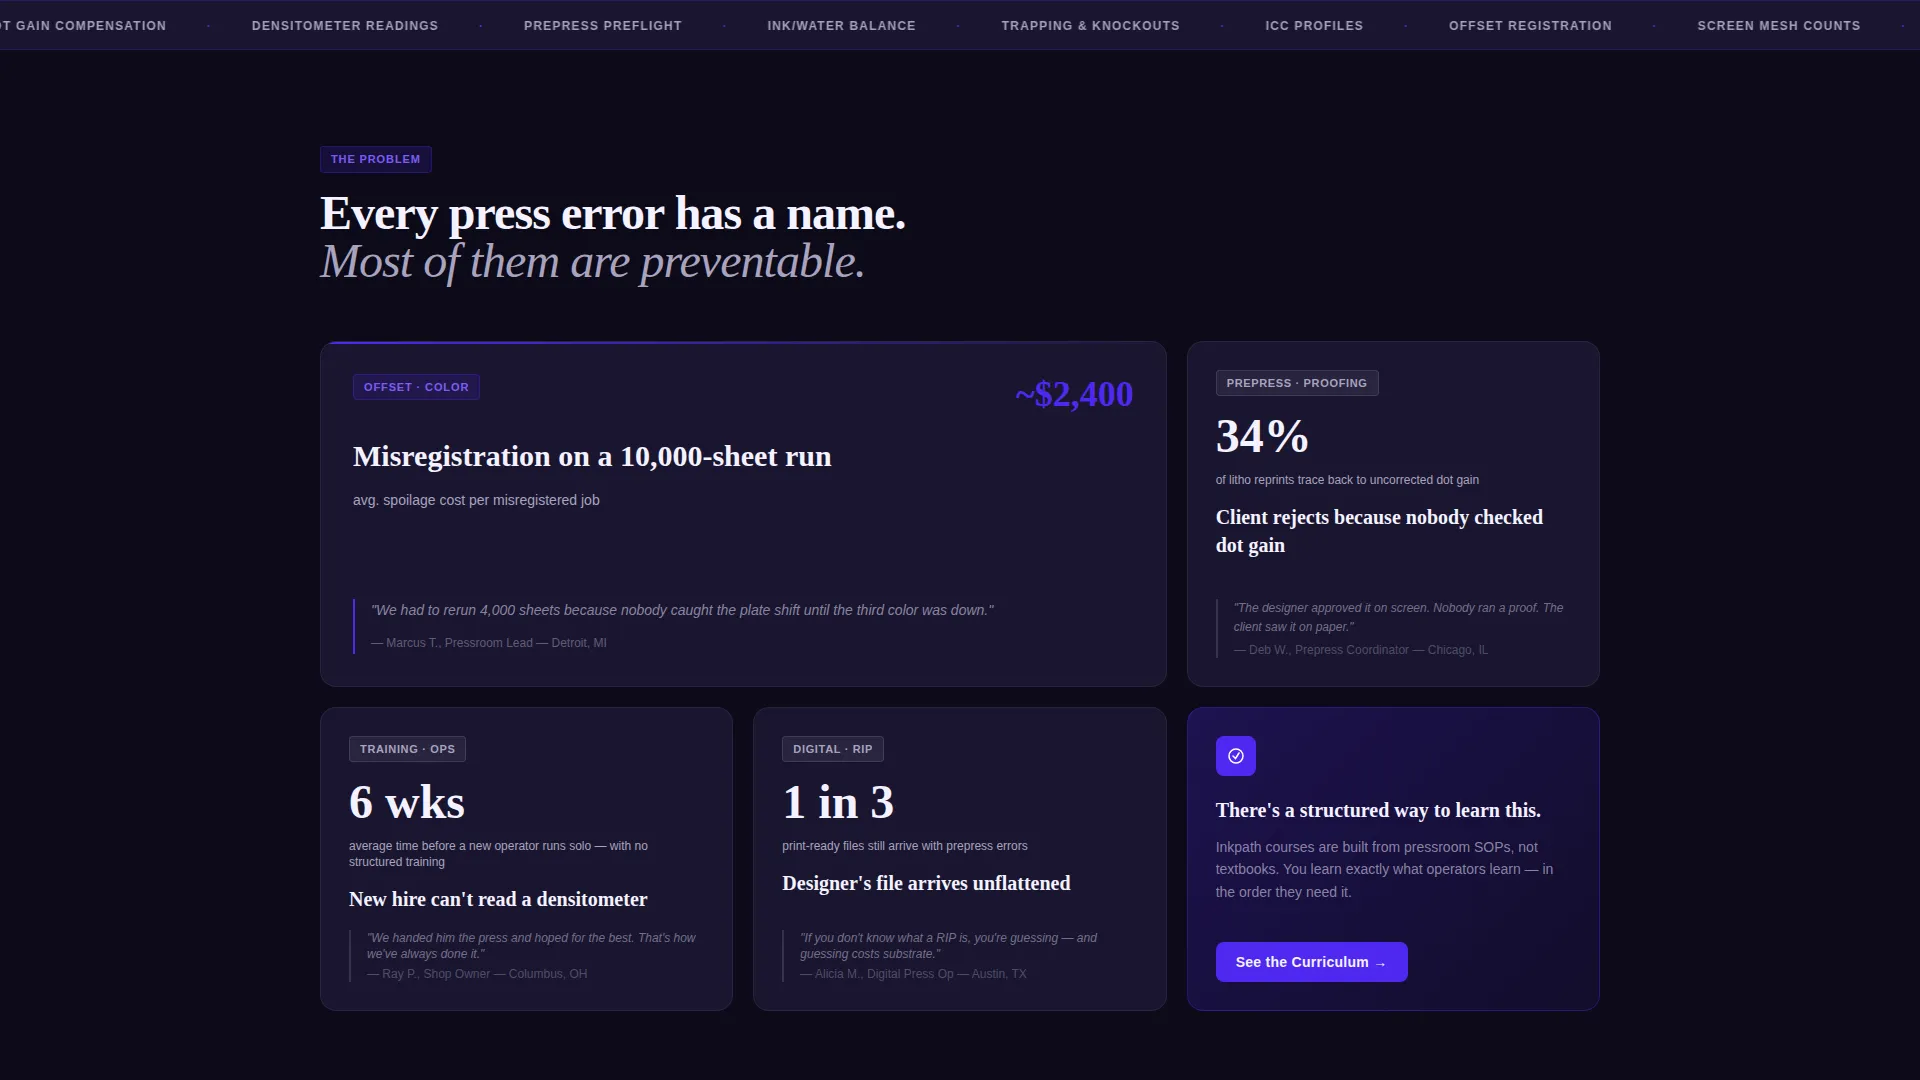Click the quote 'The designer approved it on screen'
Image resolution: width=1920 pixels, height=1080 pixels.
pyautogui.click(x=1398, y=617)
